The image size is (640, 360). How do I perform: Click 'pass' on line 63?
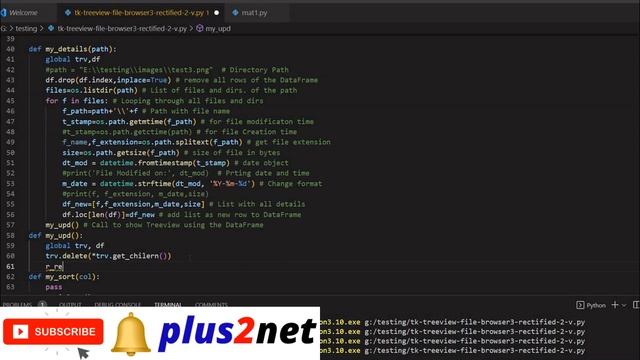(x=54, y=287)
